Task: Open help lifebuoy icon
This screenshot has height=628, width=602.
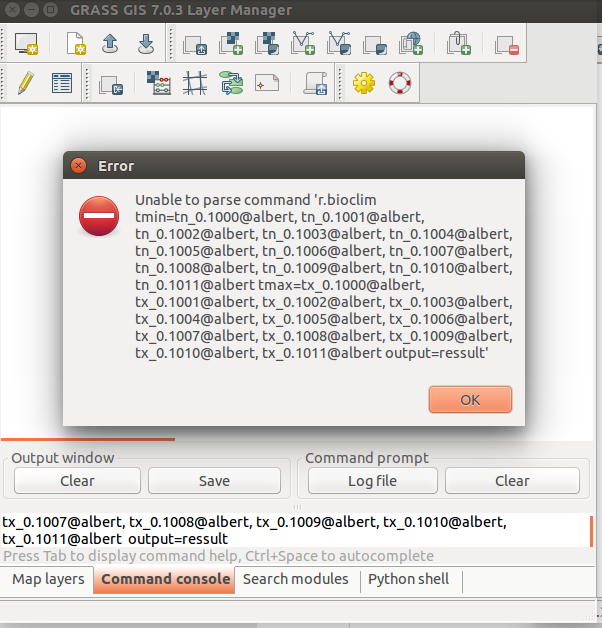Action: click(400, 83)
